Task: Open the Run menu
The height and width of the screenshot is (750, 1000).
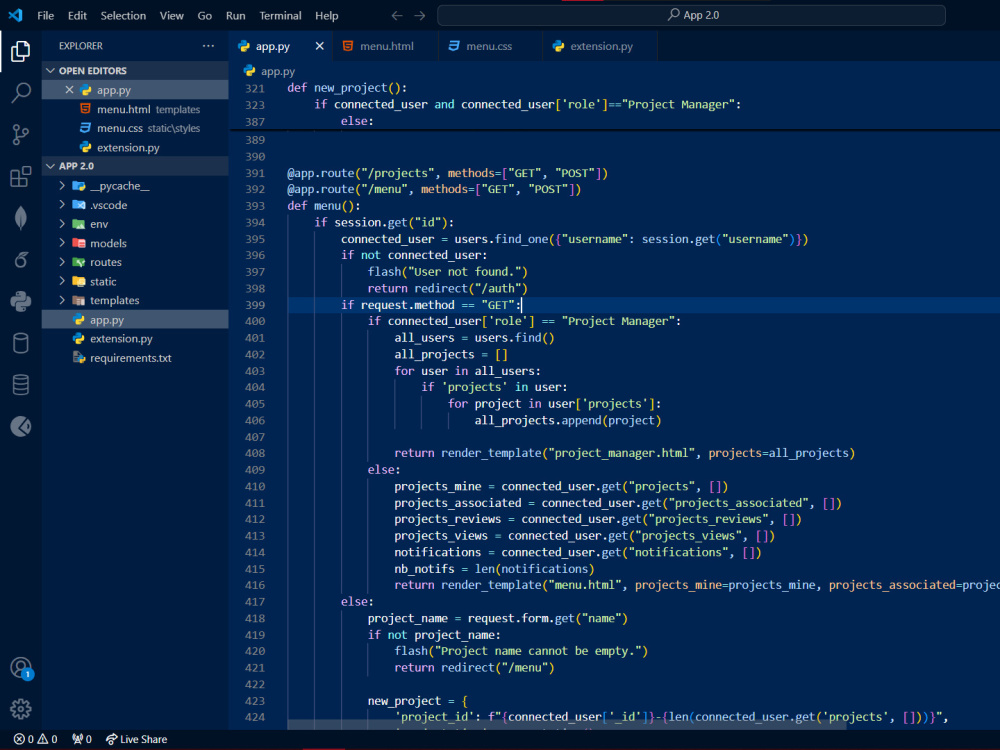Action: point(235,15)
